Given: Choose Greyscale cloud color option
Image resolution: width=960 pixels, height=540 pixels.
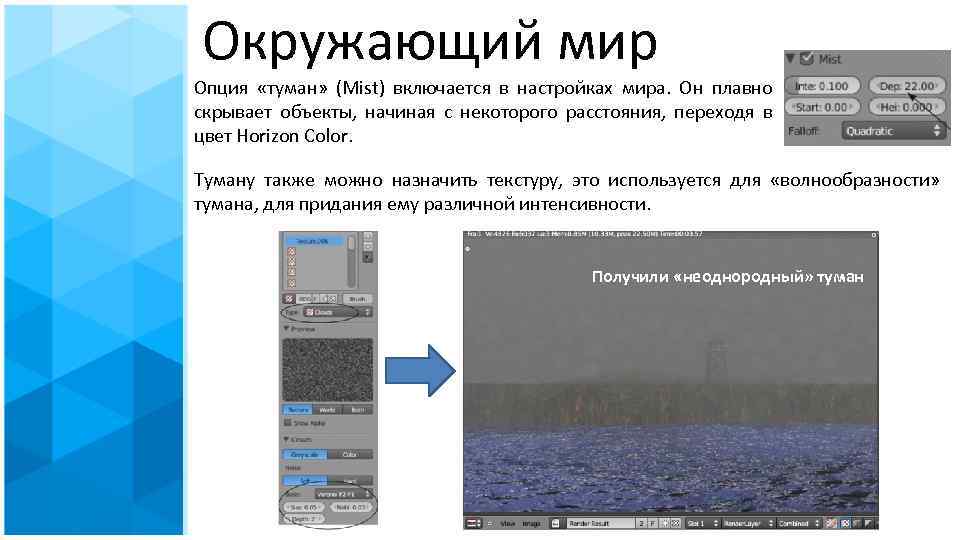Looking at the screenshot, I should (x=304, y=454).
